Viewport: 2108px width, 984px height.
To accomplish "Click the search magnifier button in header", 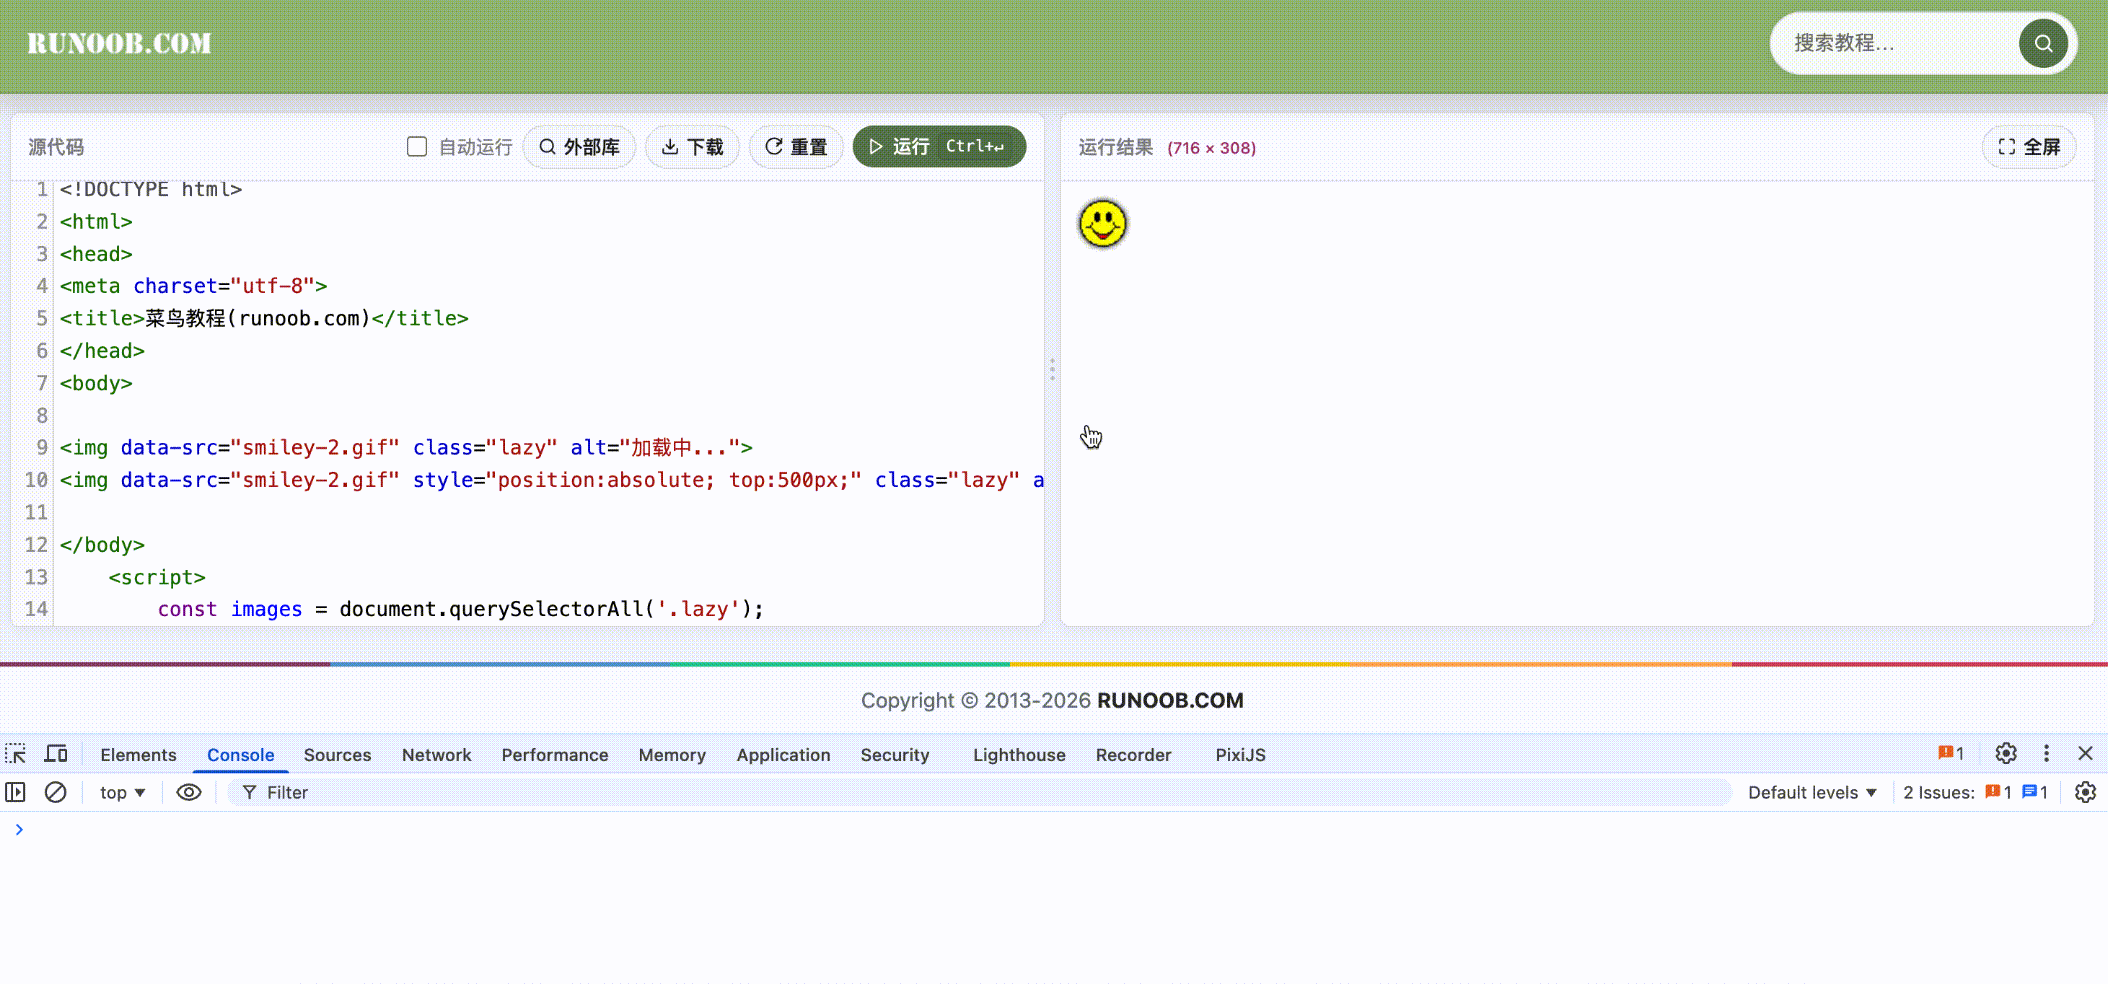I will 2043,44.
